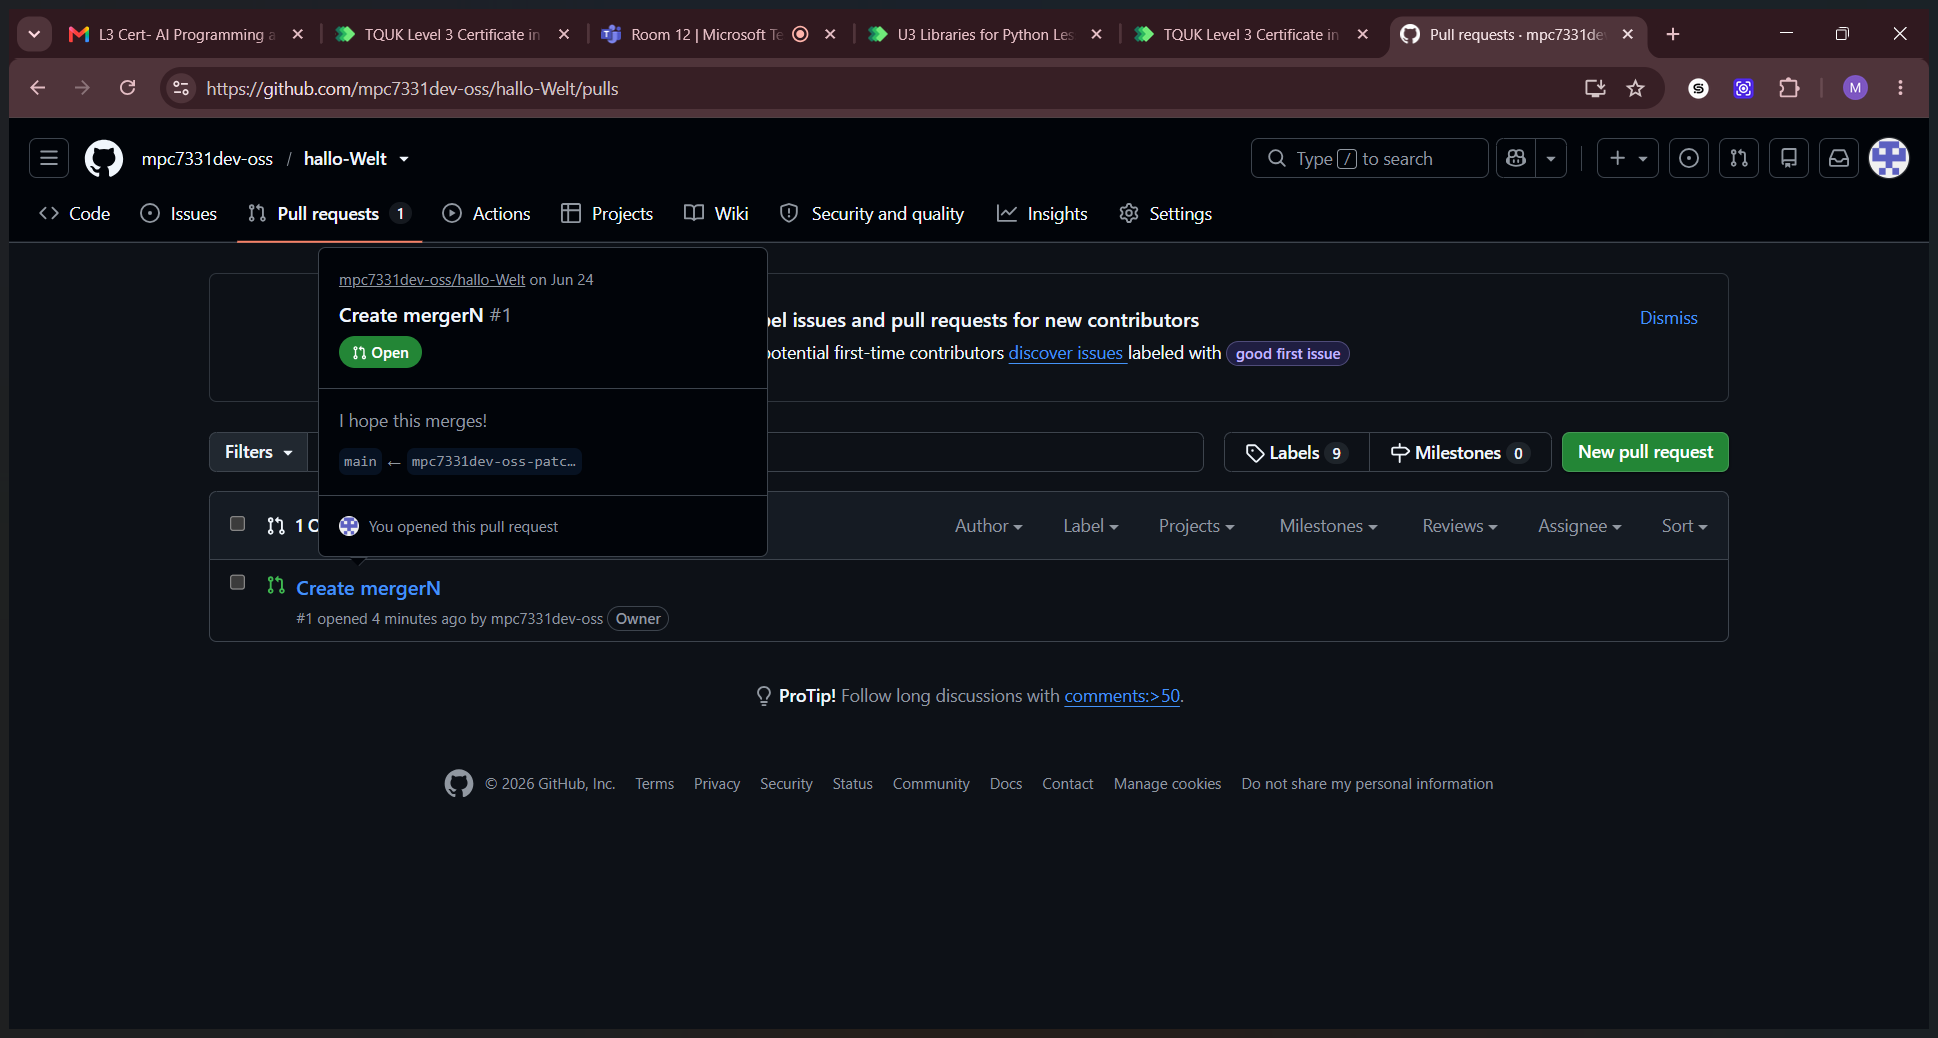Reload the page with the refresh icon

127,88
